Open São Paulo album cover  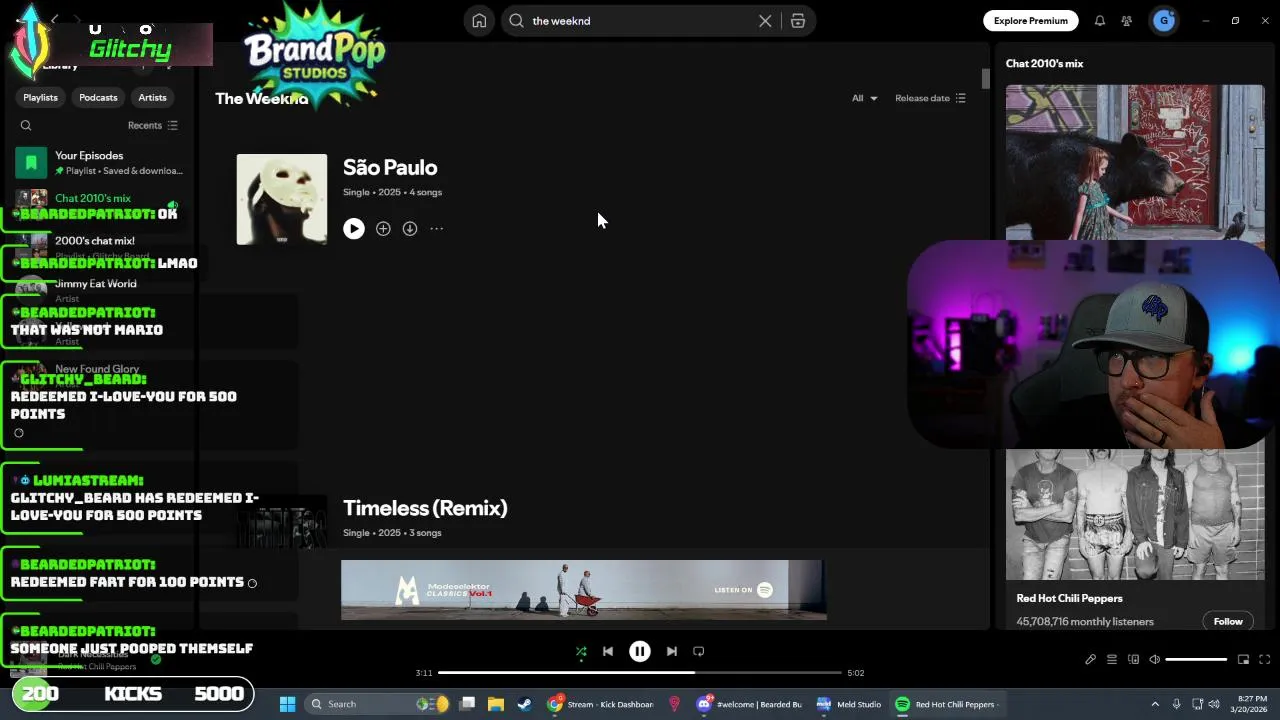(282, 199)
